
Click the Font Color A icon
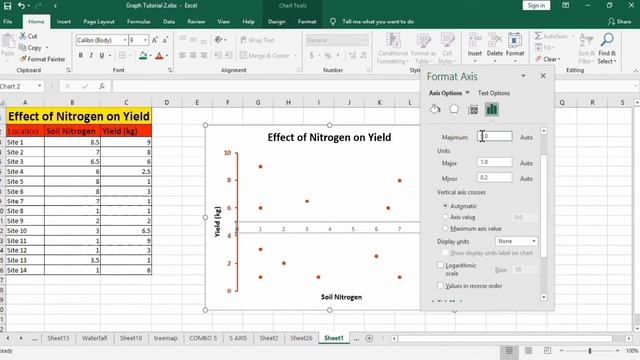[x=160, y=55]
